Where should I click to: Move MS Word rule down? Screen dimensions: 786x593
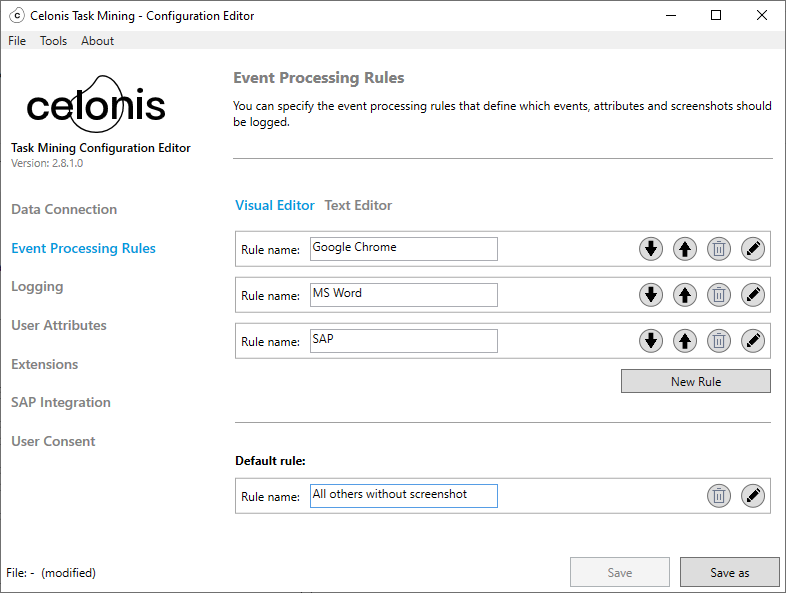(x=651, y=295)
